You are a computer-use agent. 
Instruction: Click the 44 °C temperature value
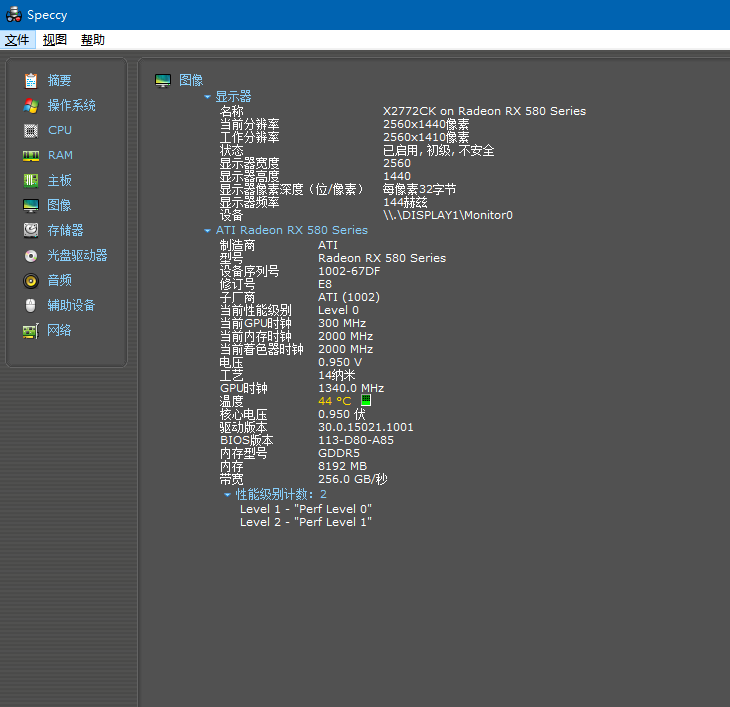(334, 401)
